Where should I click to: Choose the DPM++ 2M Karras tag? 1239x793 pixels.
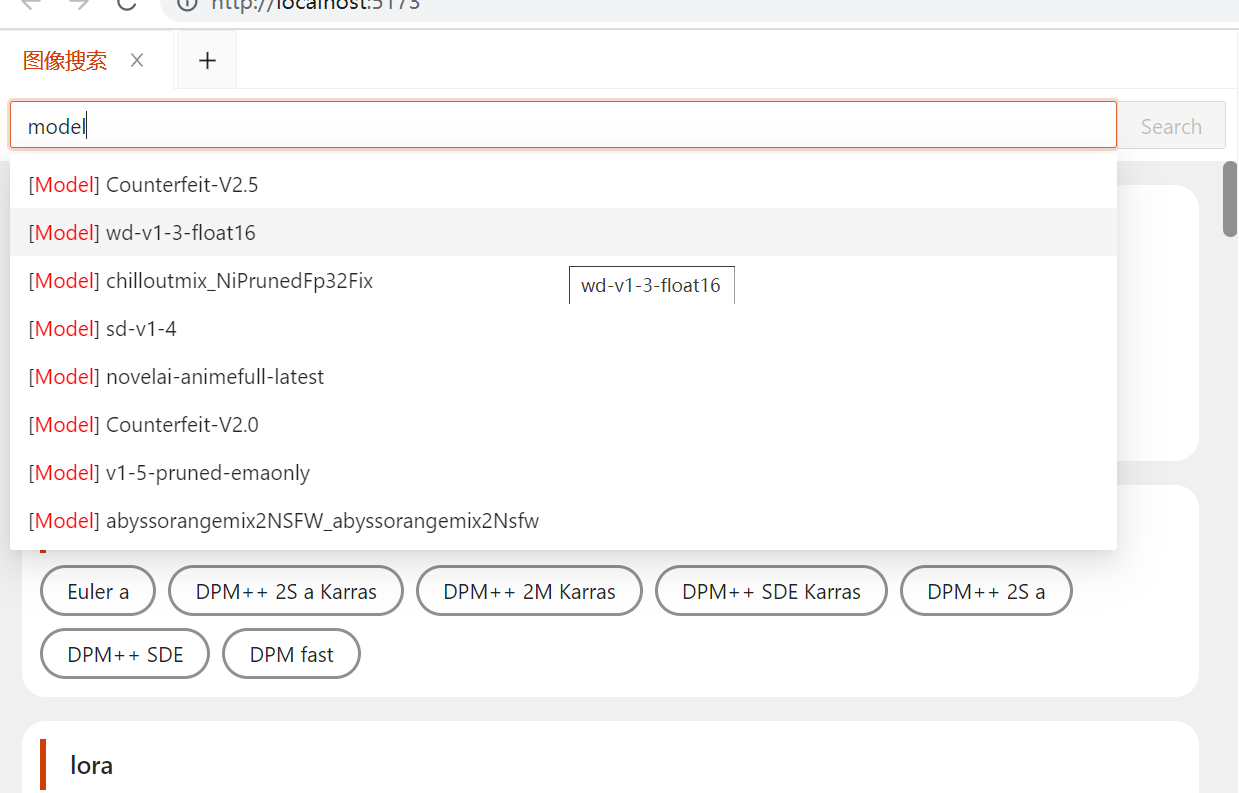pyautogui.click(x=529, y=591)
